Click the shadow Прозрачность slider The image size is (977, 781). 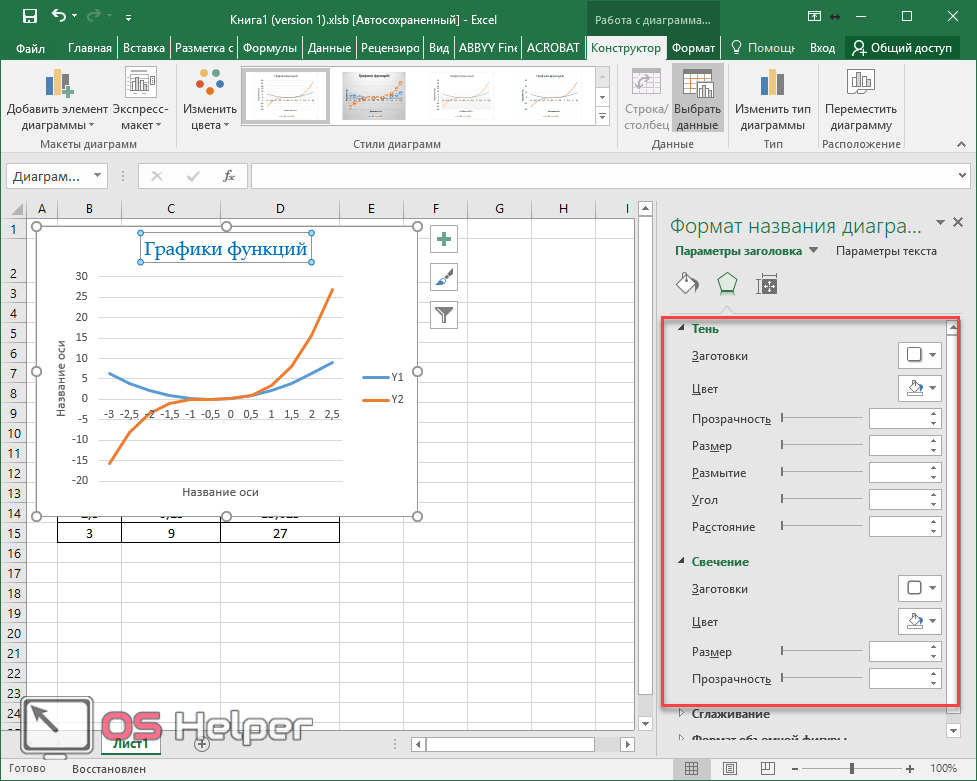pos(822,418)
